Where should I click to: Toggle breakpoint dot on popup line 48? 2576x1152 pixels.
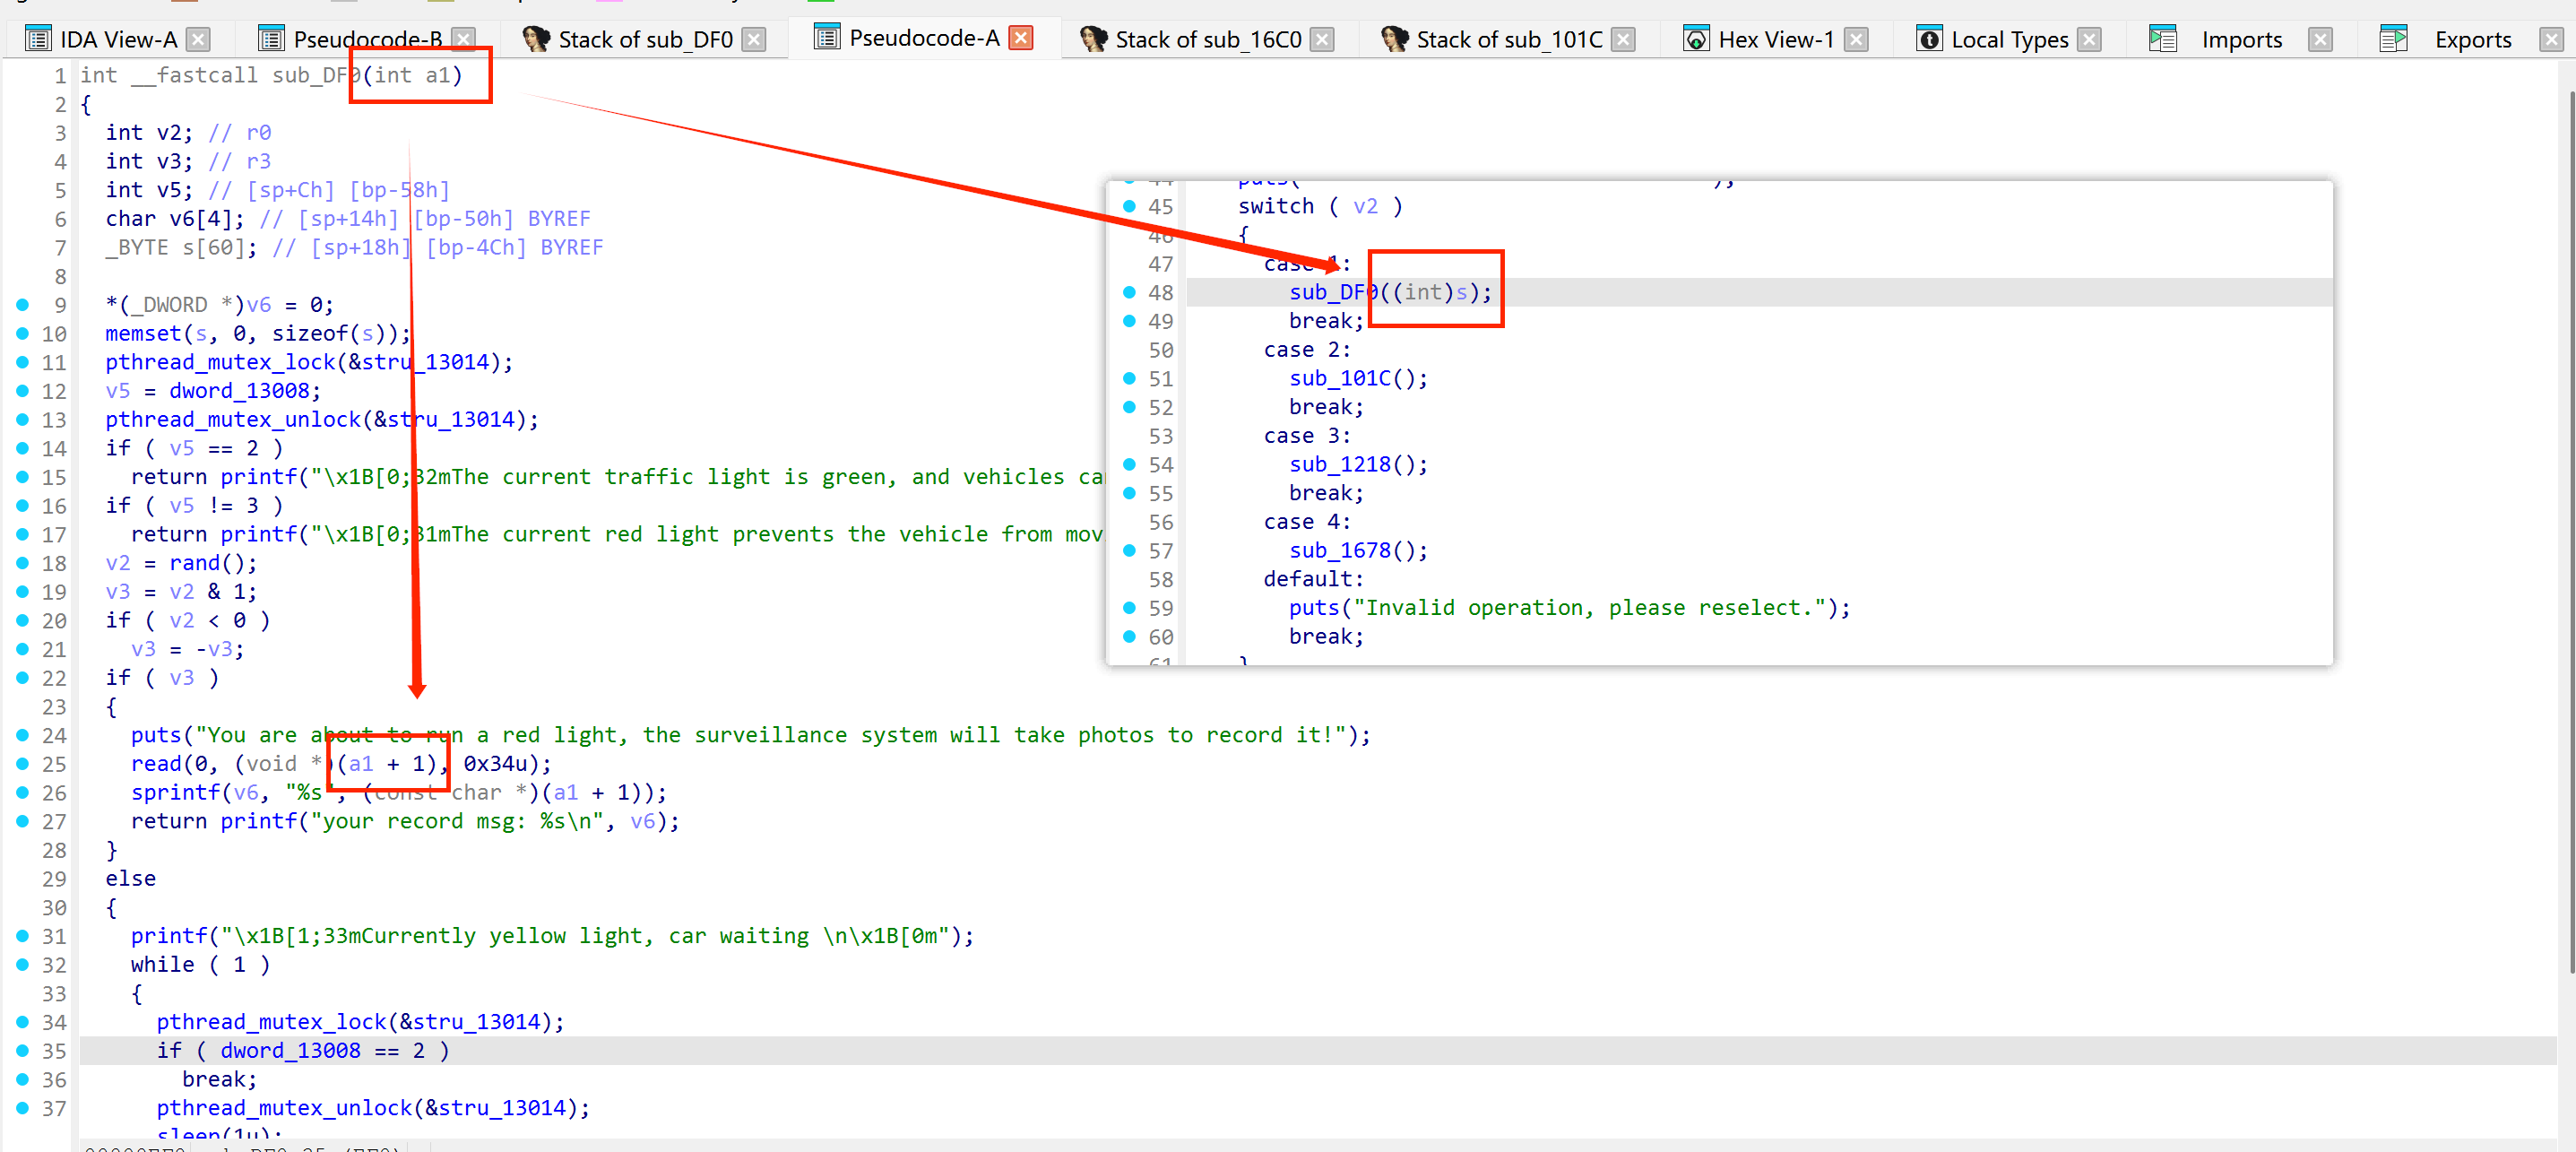tap(1129, 291)
